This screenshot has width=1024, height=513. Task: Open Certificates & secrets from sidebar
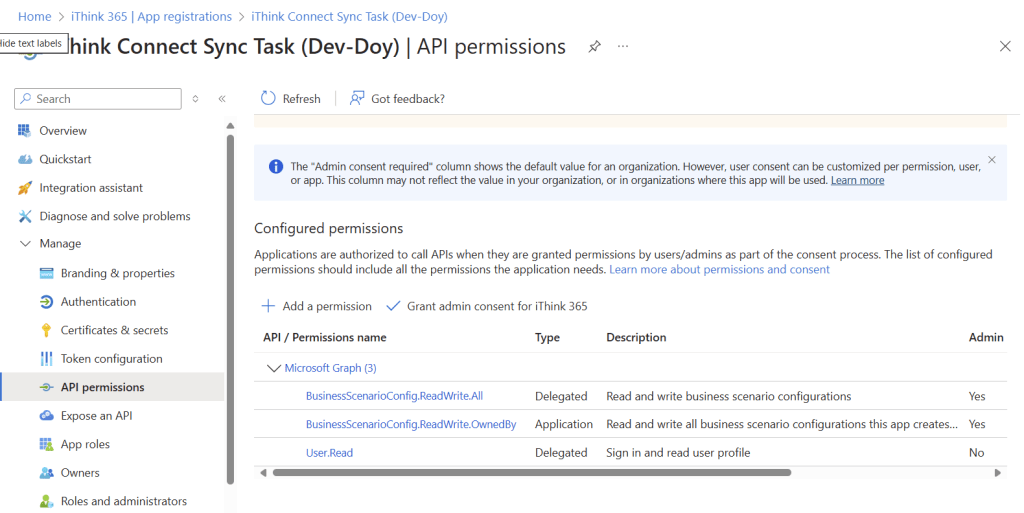114,330
